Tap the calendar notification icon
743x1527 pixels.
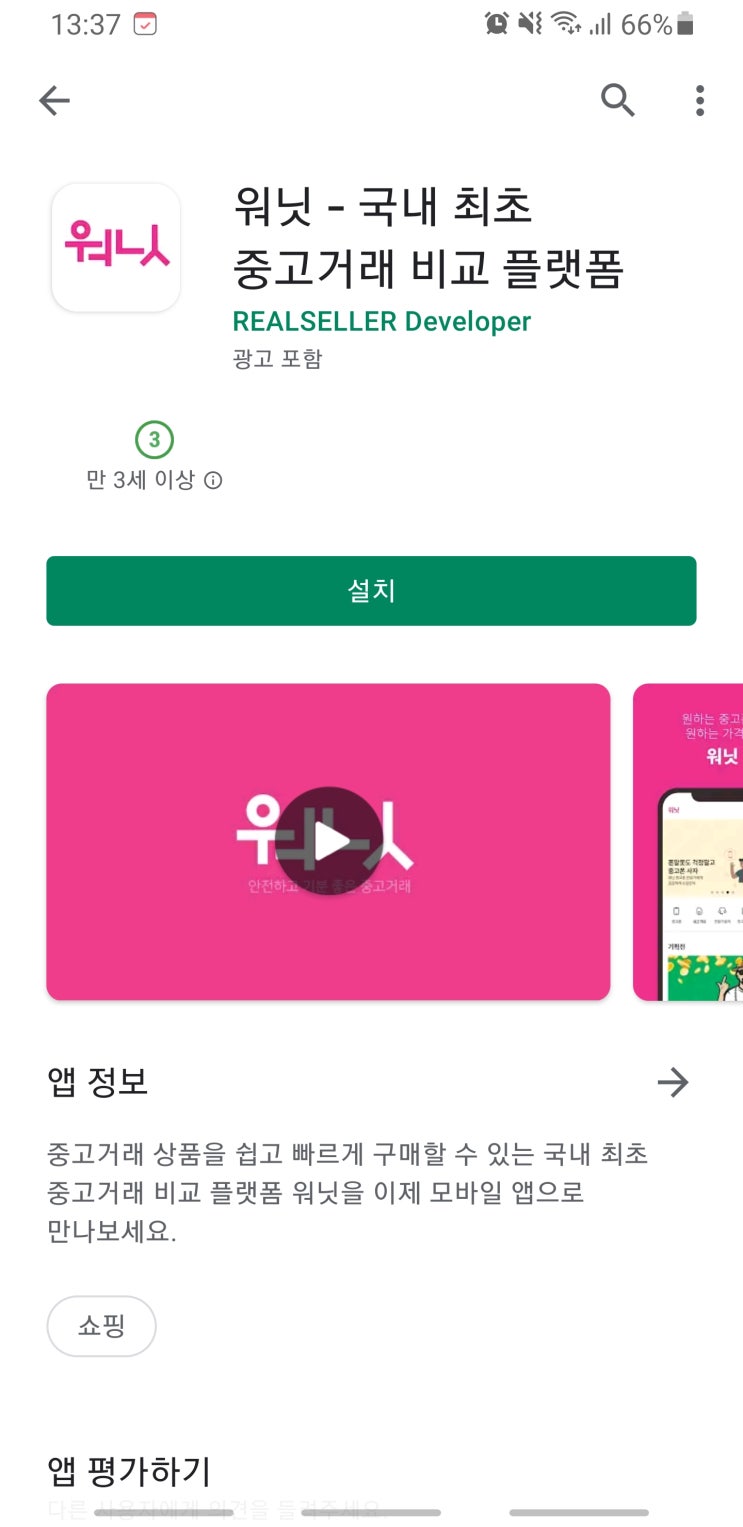click(x=145, y=24)
